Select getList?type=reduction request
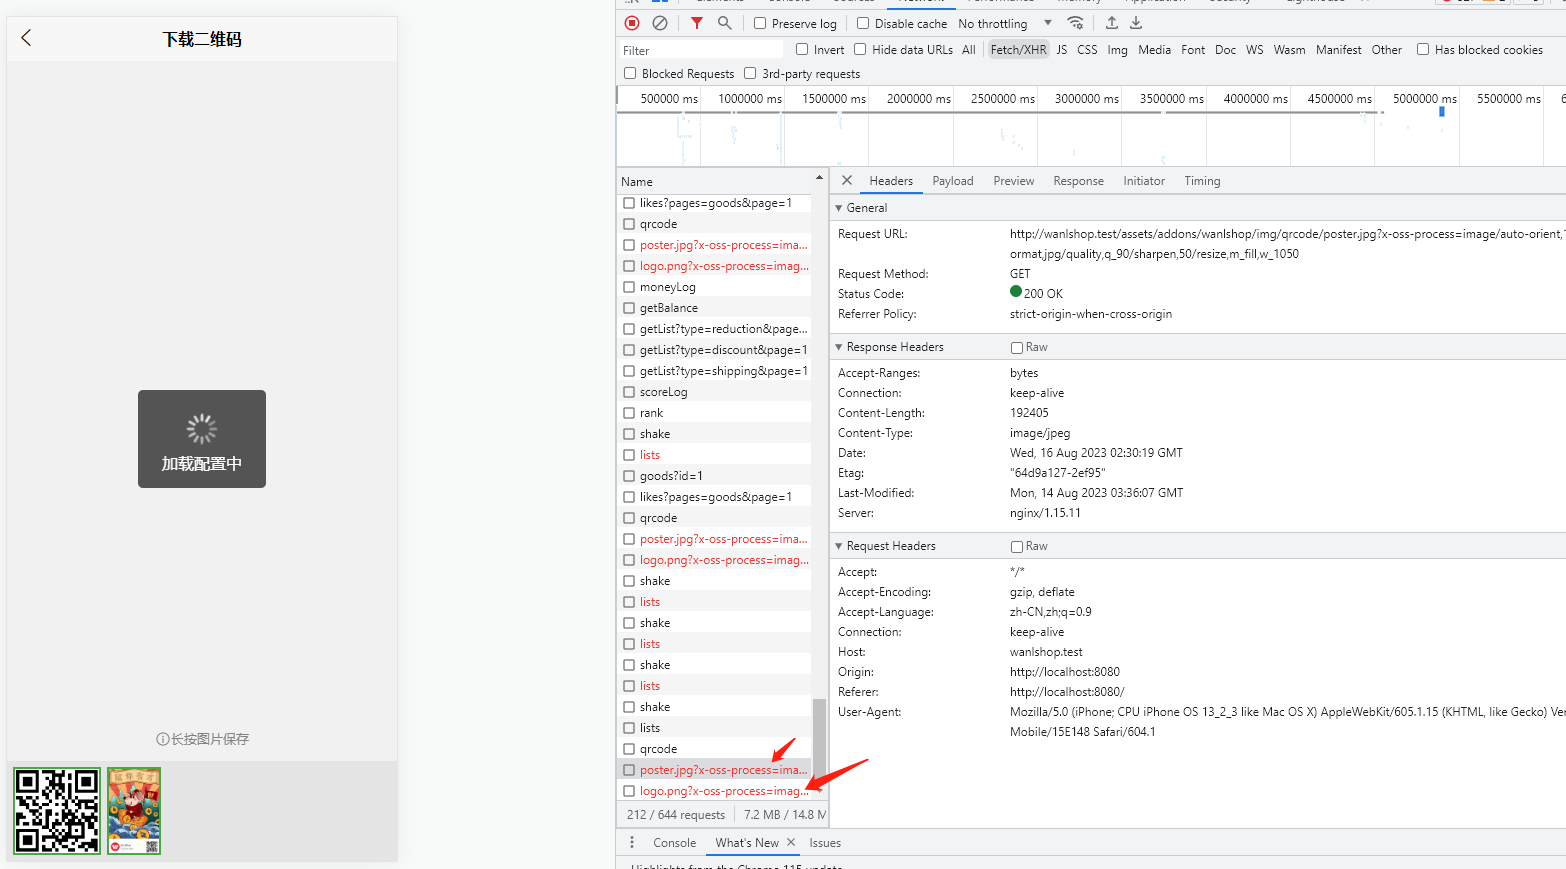The height and width of the screenshot is (869, 1566). pos(714,329)
